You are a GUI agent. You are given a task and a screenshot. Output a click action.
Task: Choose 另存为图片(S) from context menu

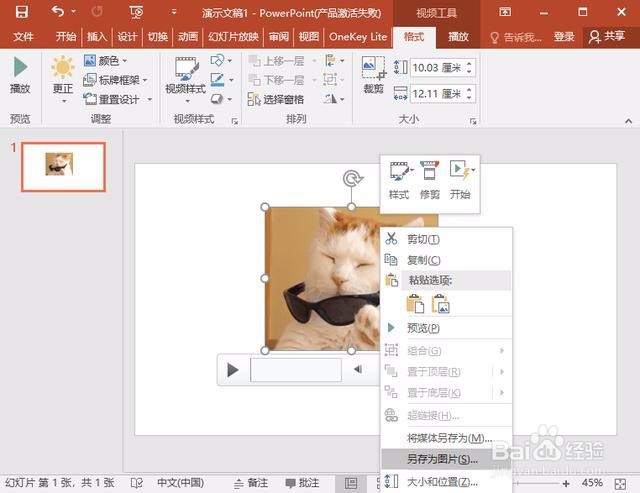[446, 459]
